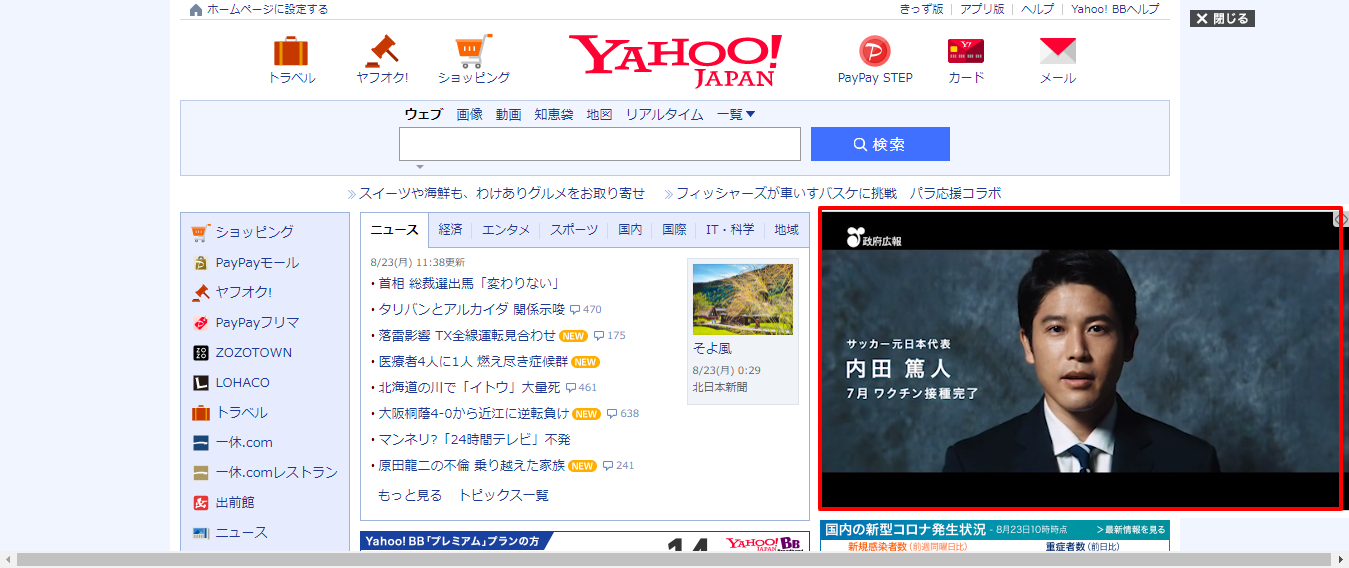The height and width of the screenshot is (568, 1349).
Task: Click the LOHACO sidebar icon
Action: 200,383
